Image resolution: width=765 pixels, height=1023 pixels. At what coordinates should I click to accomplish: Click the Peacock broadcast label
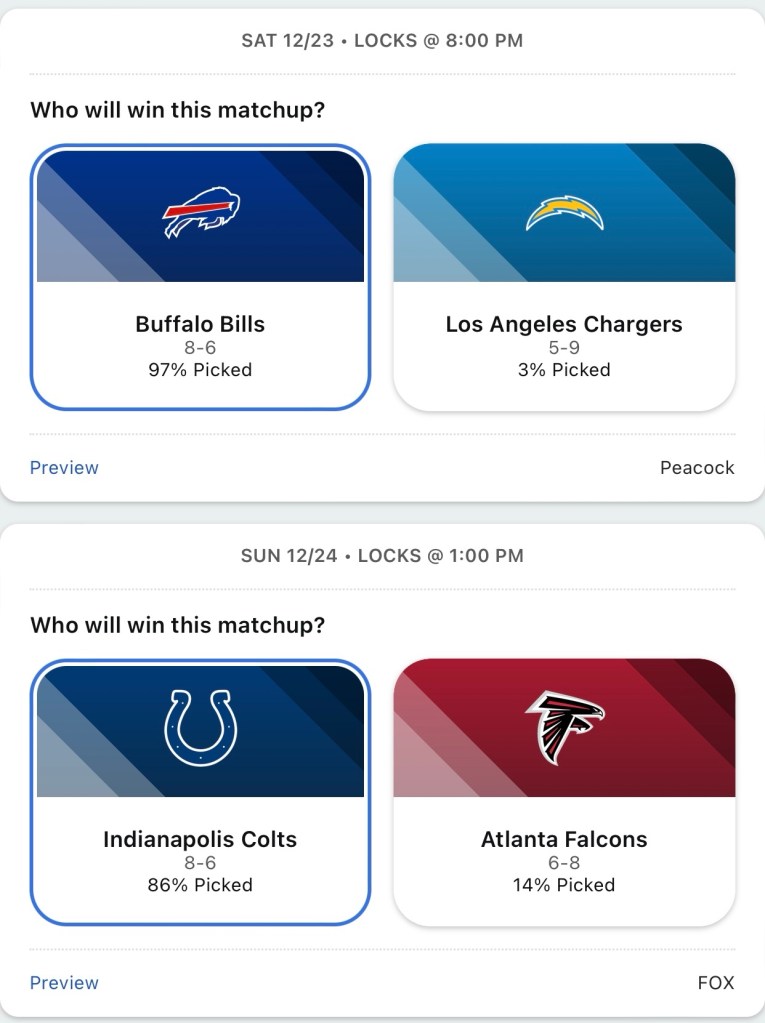point(697,467)
